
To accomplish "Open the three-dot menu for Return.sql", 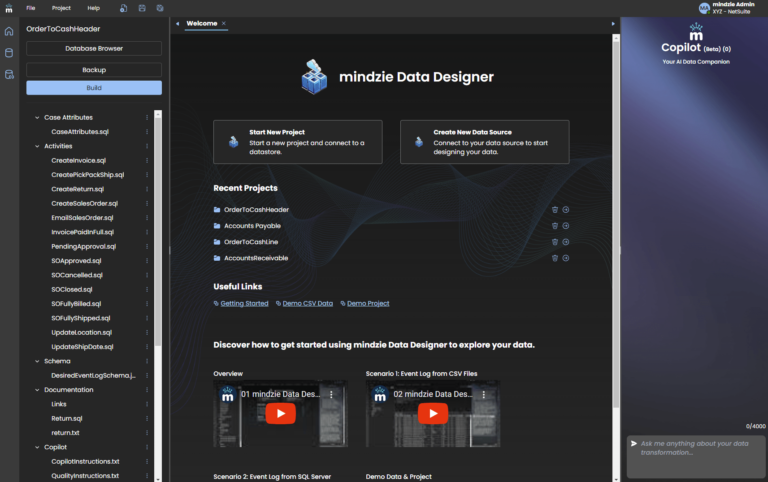I will coord(147,419).
